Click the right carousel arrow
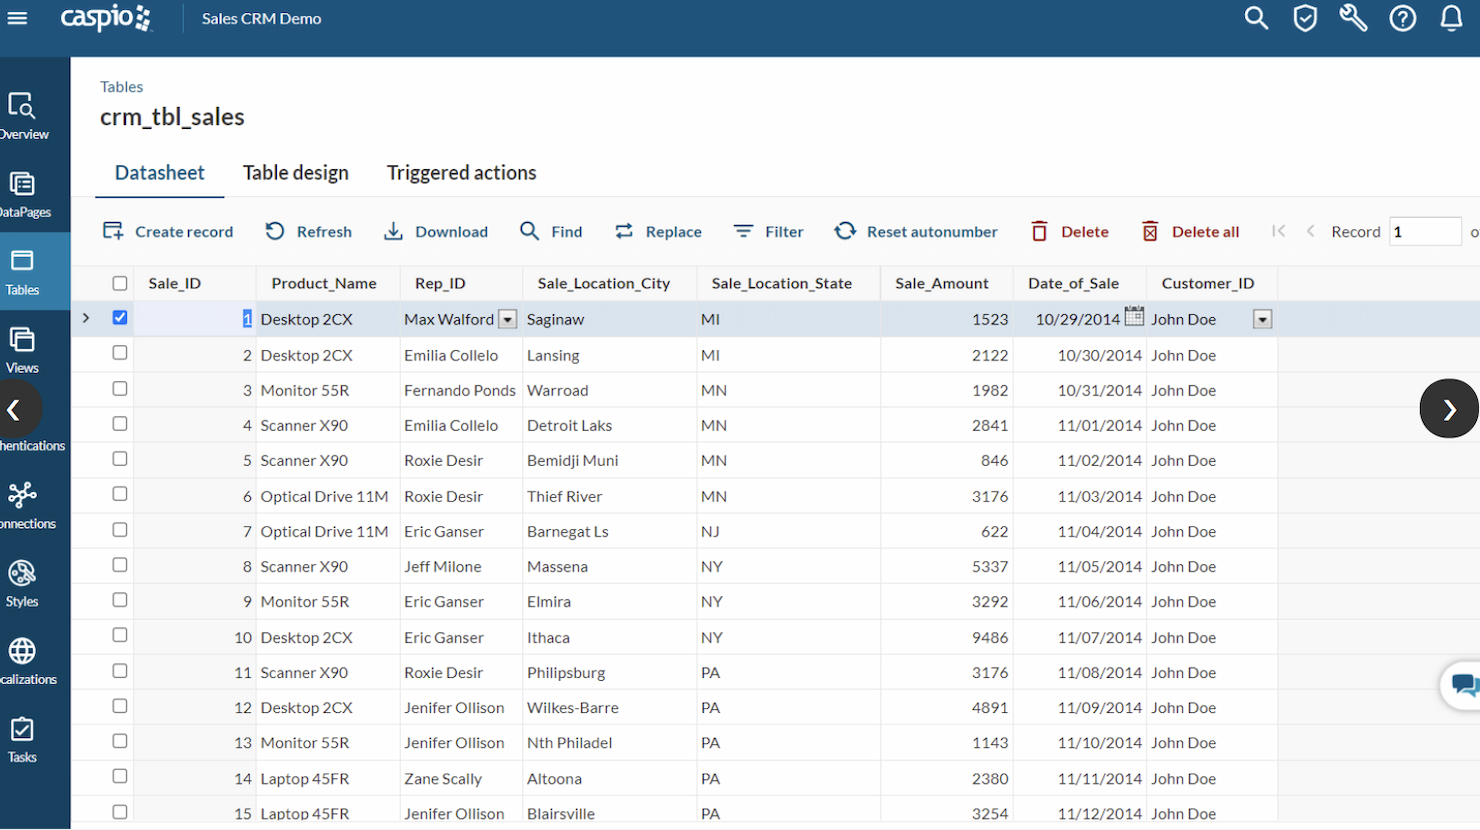Image resolution: width=1480 pixels, height=830 pixels. click(1449, 408)
